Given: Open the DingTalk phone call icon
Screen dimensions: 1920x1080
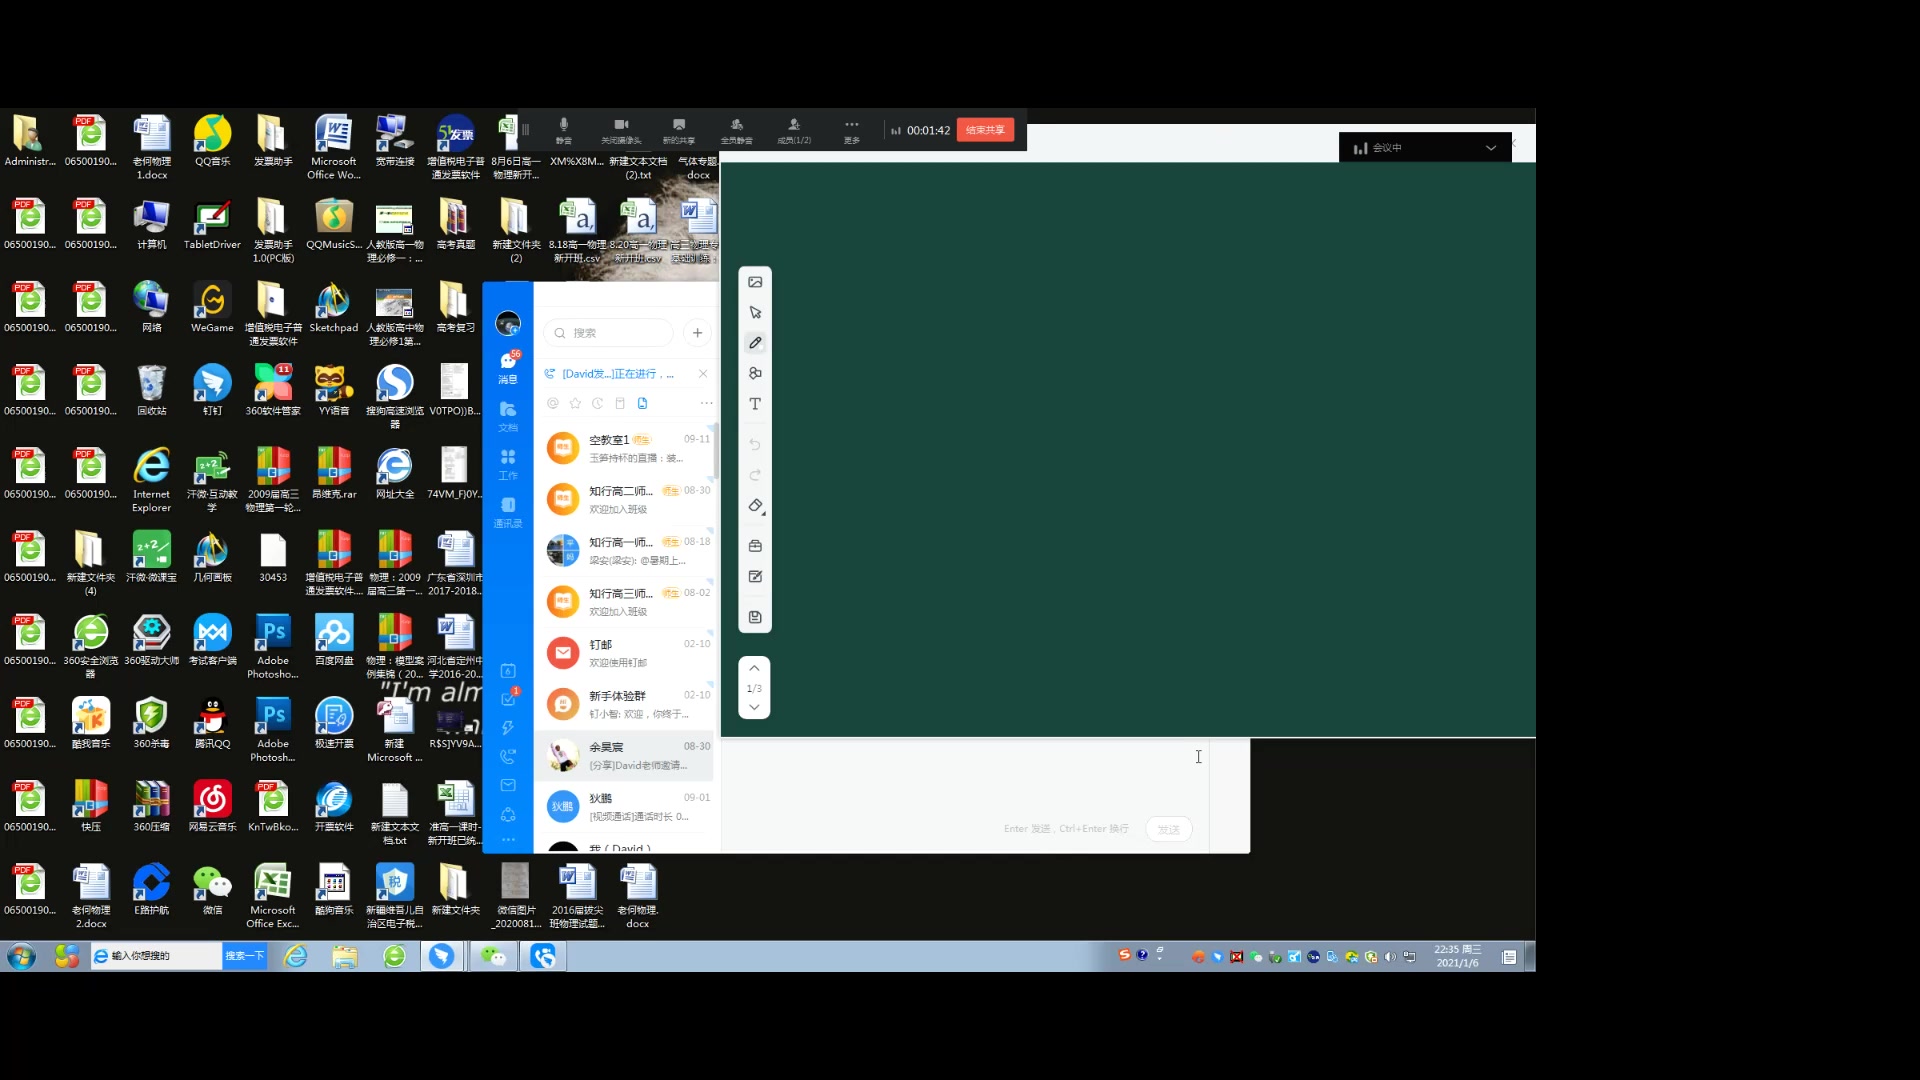Looking at the screenshot, I should point(508,757).
